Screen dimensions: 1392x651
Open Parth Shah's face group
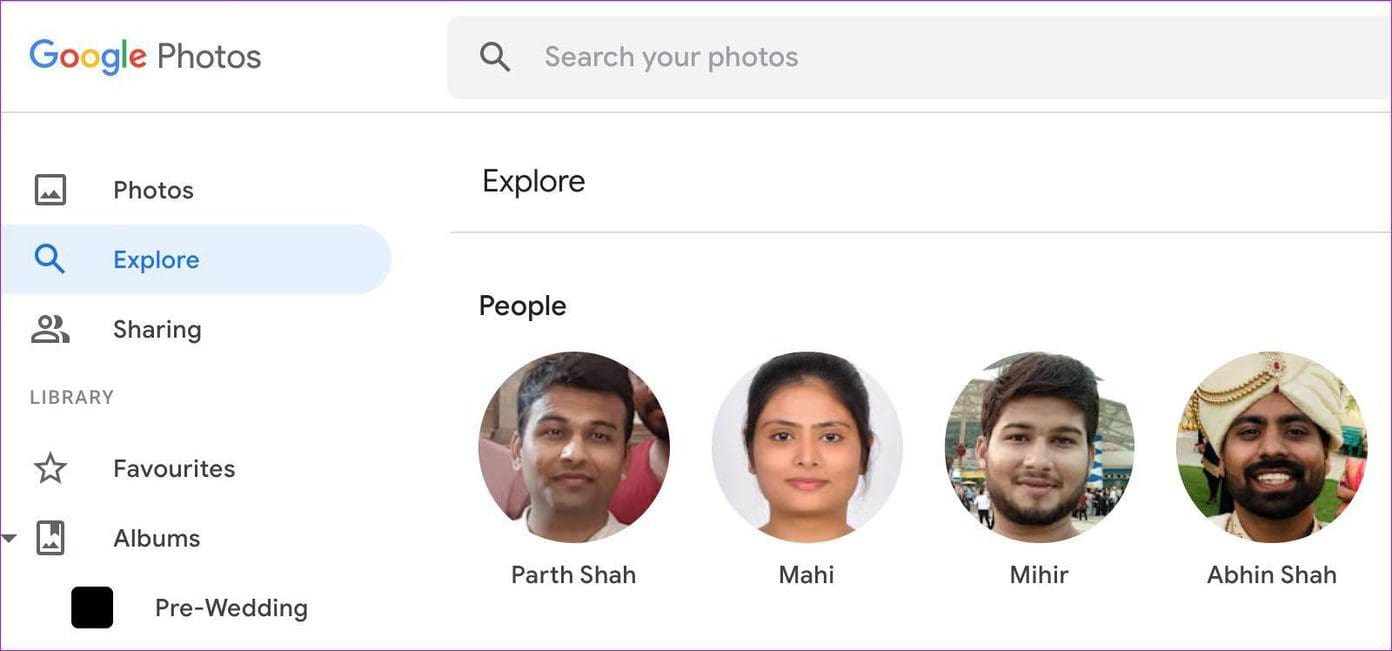click(x=574, y=446)
